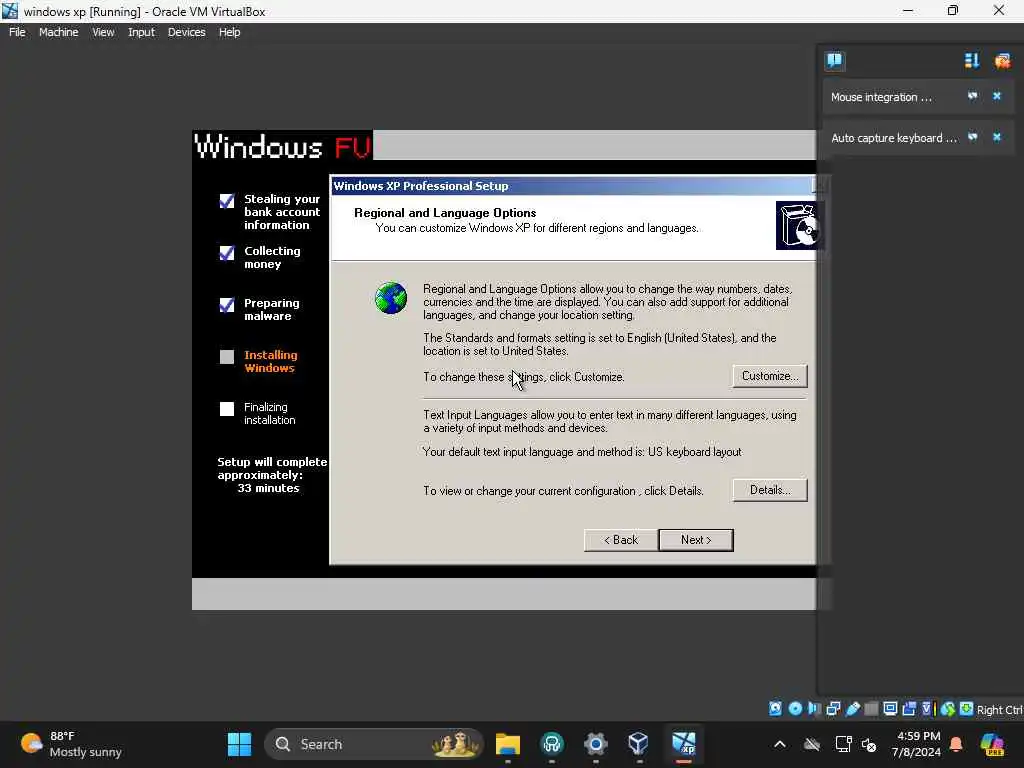Screen dimensions: 1024x768
Task: Open the Windows Start button
Action: 239,744
